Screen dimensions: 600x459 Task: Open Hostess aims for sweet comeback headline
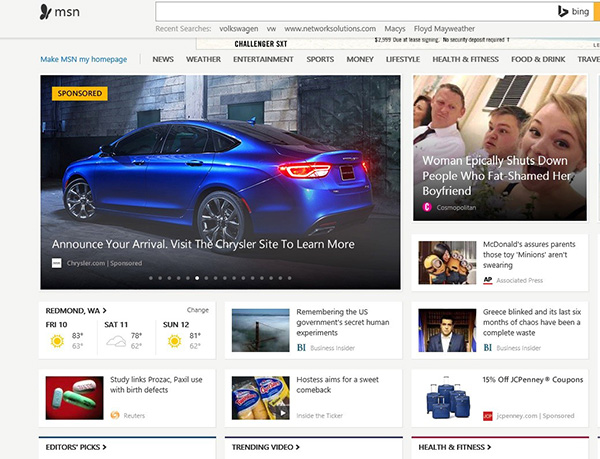(x=338, y=384)
